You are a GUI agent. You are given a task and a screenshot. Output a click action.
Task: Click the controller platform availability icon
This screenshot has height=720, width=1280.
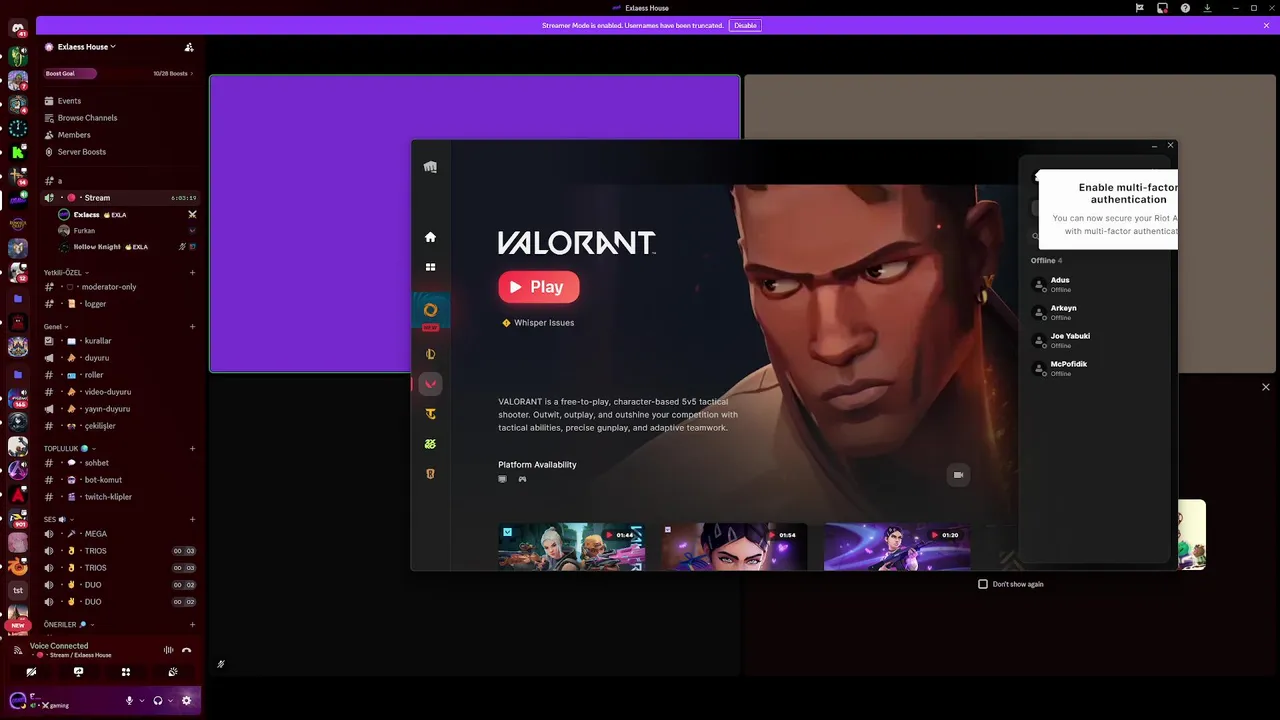click(x=522, y=479)
